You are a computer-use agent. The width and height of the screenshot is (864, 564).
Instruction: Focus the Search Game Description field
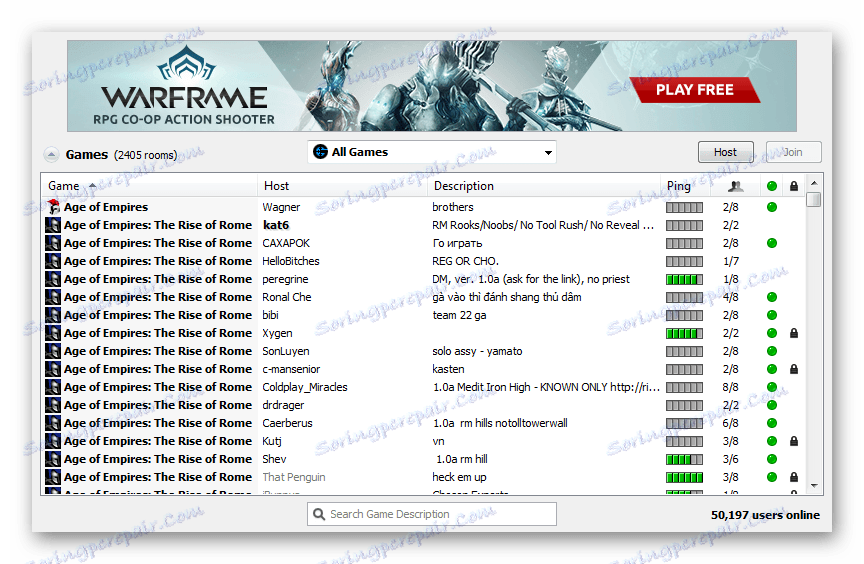[x=431, y=514]
